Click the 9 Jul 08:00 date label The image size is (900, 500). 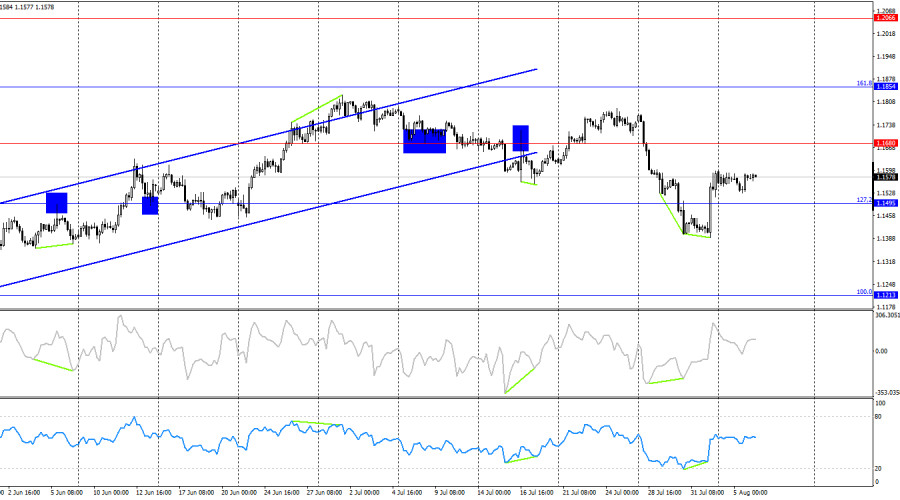[449, 493]
